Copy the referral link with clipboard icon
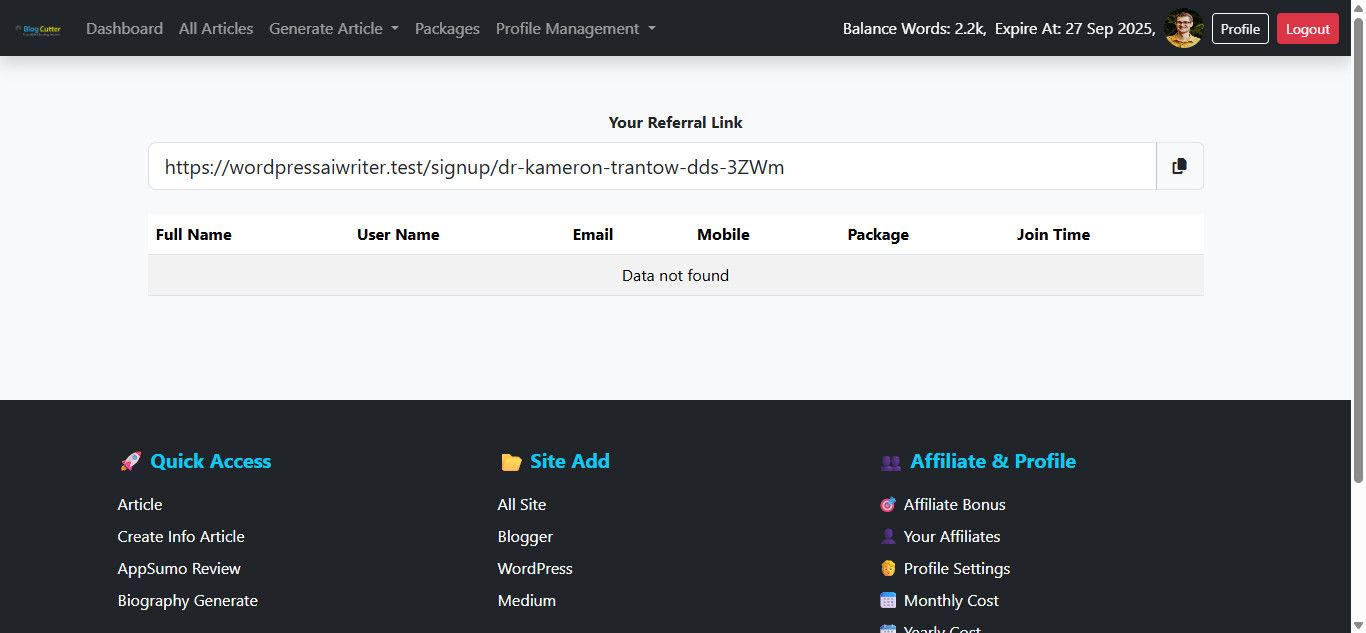Screen dimensions: 1366x633 coord(1180,166)
